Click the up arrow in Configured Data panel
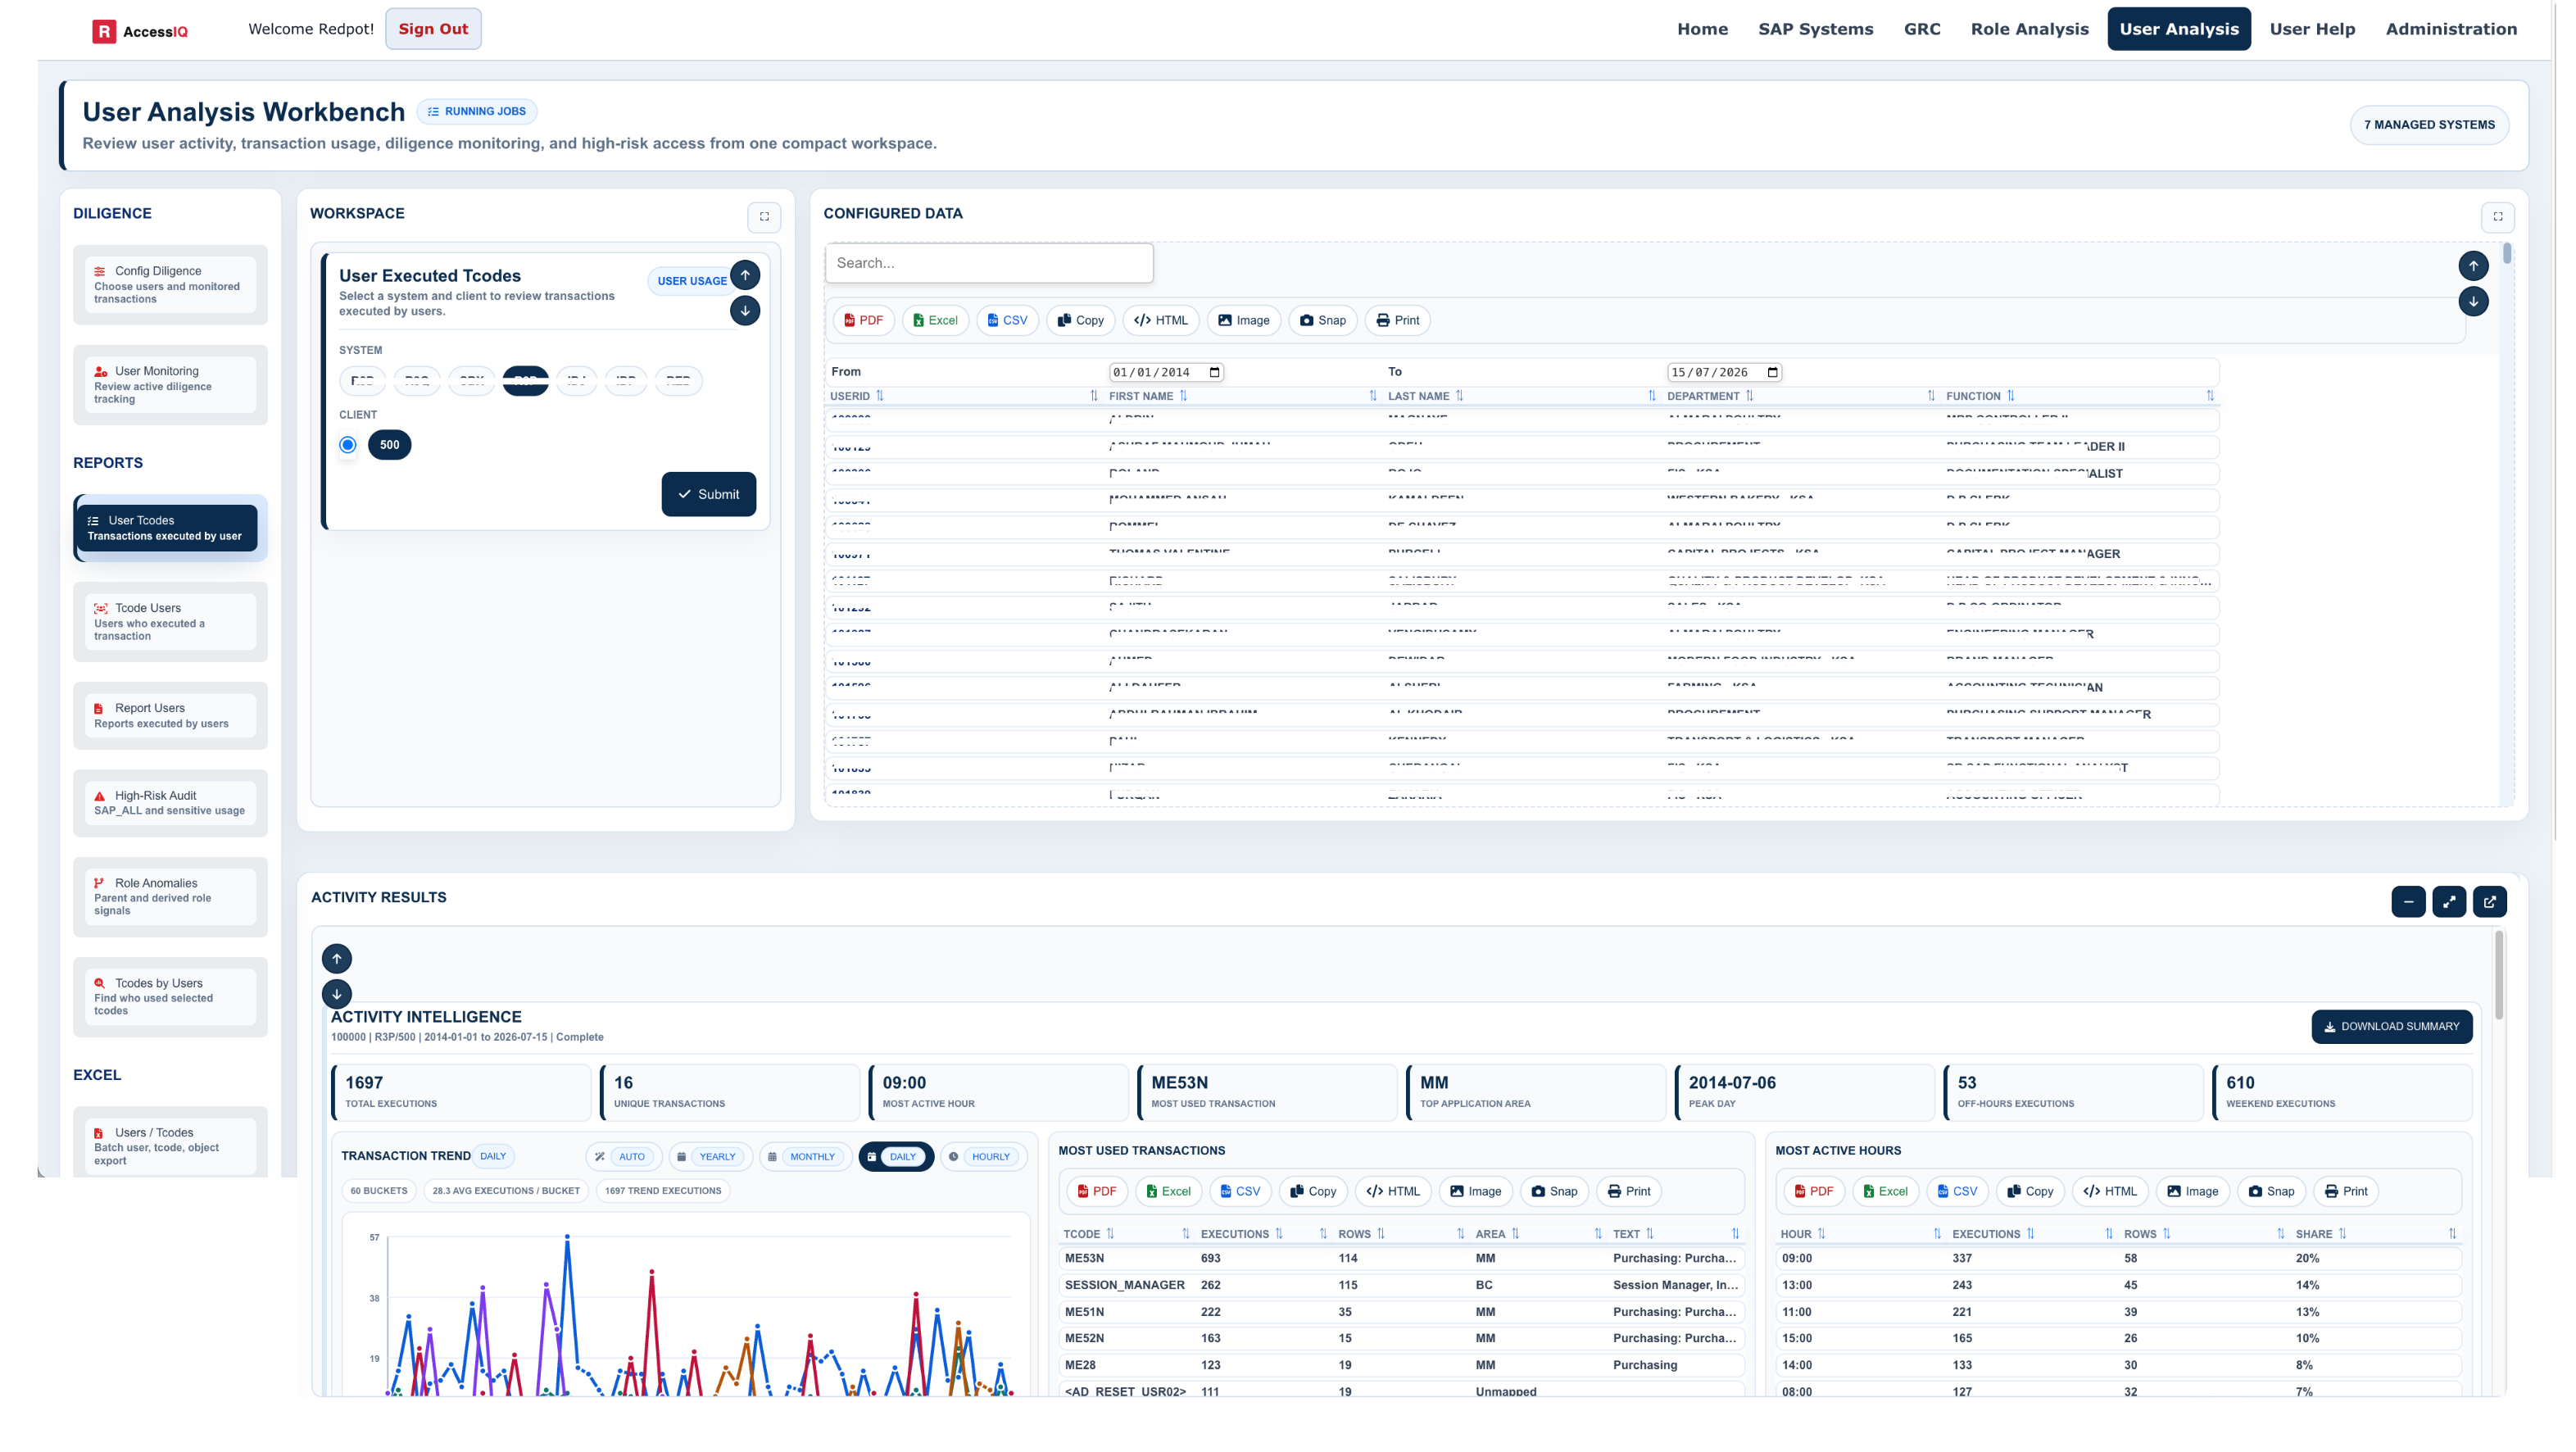Image resolution: width=2576 pixels, height=1452 pixels. [2473, 266]
